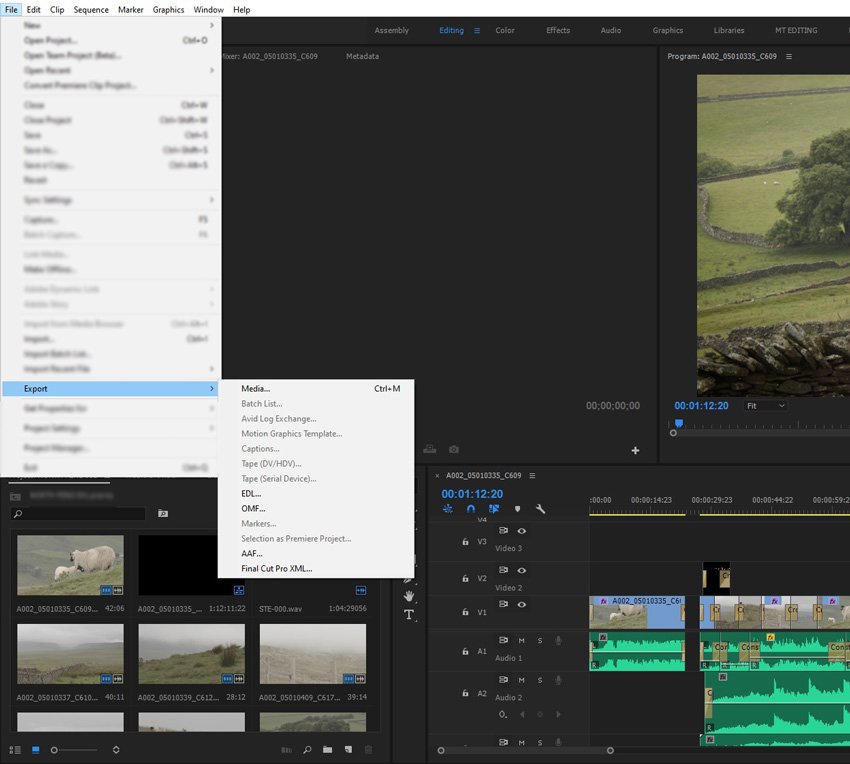The width and height of the screenshot is (850, 764).
Task: Solo the Audio 2 track
Action: 539,682
